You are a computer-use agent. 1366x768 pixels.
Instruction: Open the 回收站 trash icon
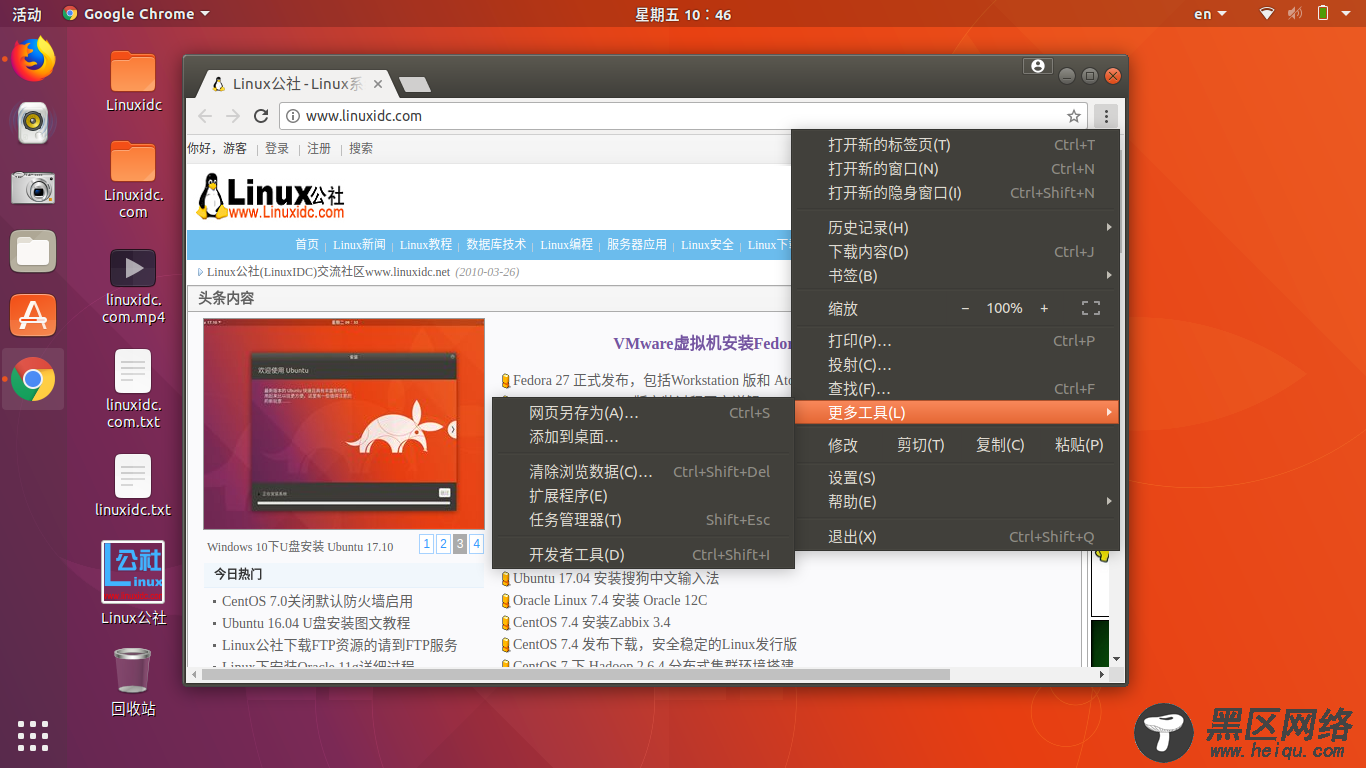coord(133,682)
